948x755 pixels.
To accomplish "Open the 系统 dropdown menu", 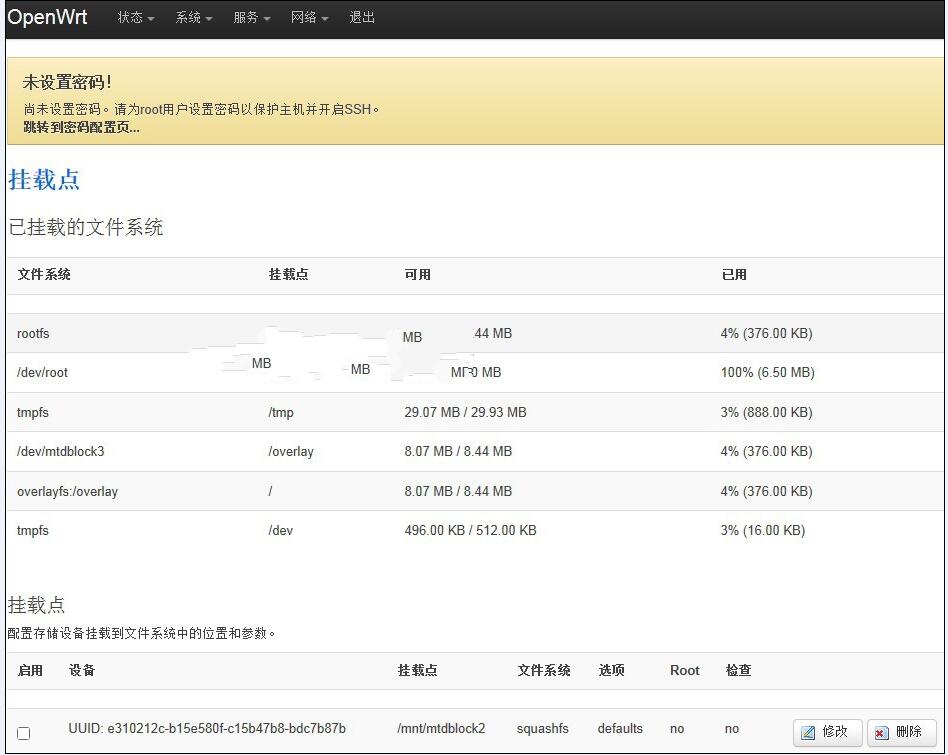I will (193, 18).
